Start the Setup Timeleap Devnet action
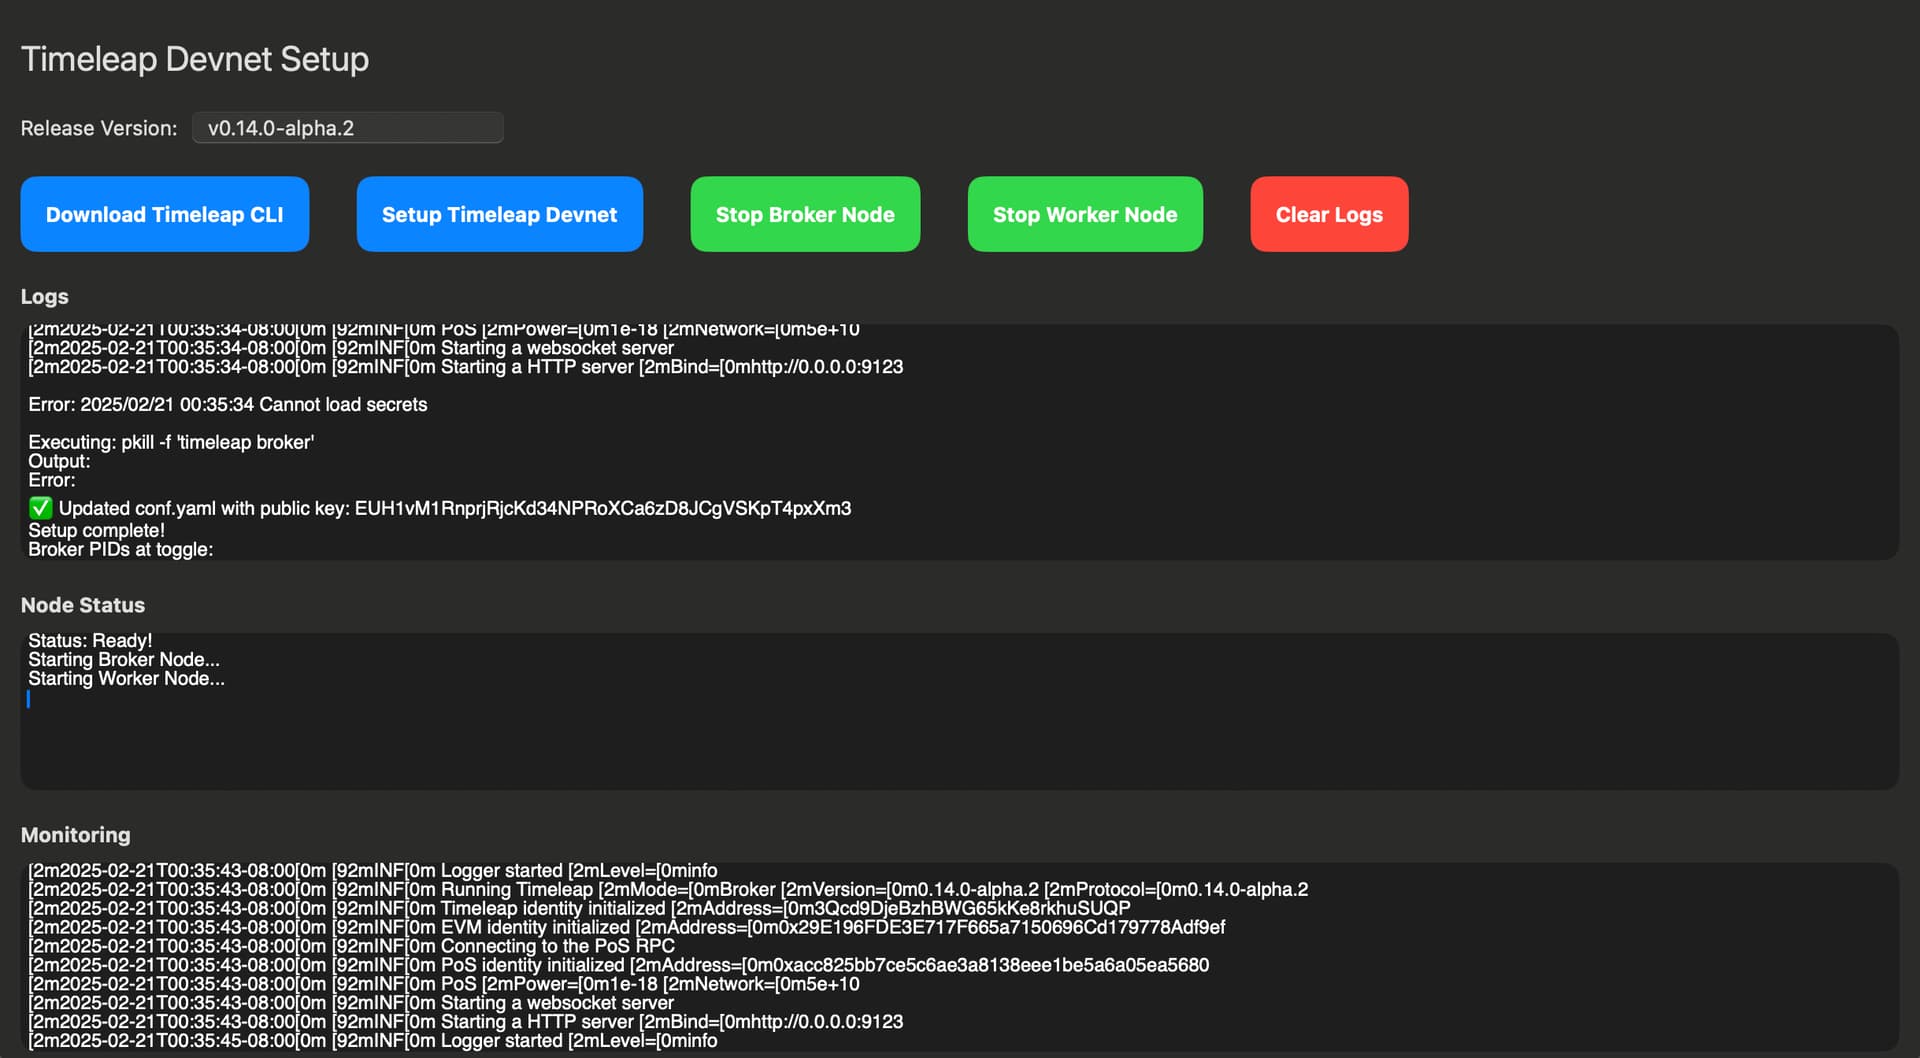Screen dimensions: 1920x1058 click(500, 214)
